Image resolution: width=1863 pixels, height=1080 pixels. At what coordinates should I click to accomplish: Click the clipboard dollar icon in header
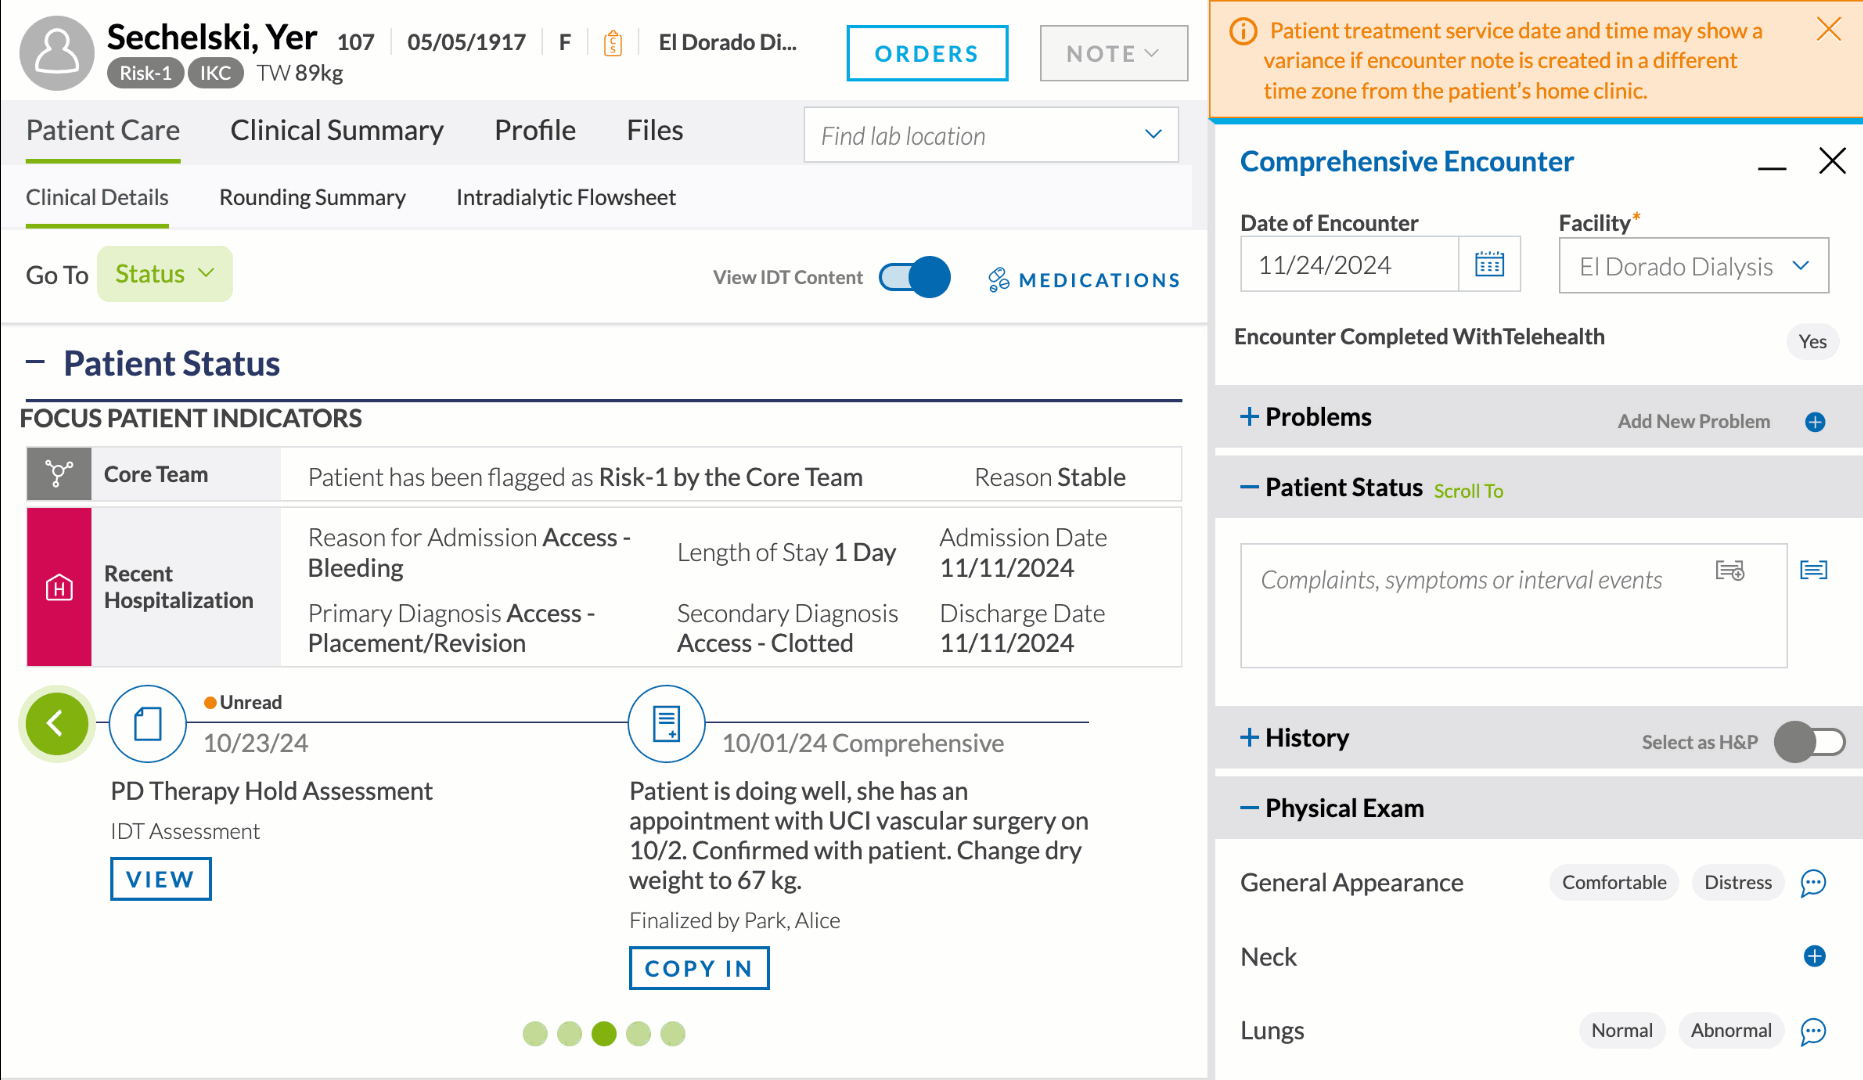(613, 43)
